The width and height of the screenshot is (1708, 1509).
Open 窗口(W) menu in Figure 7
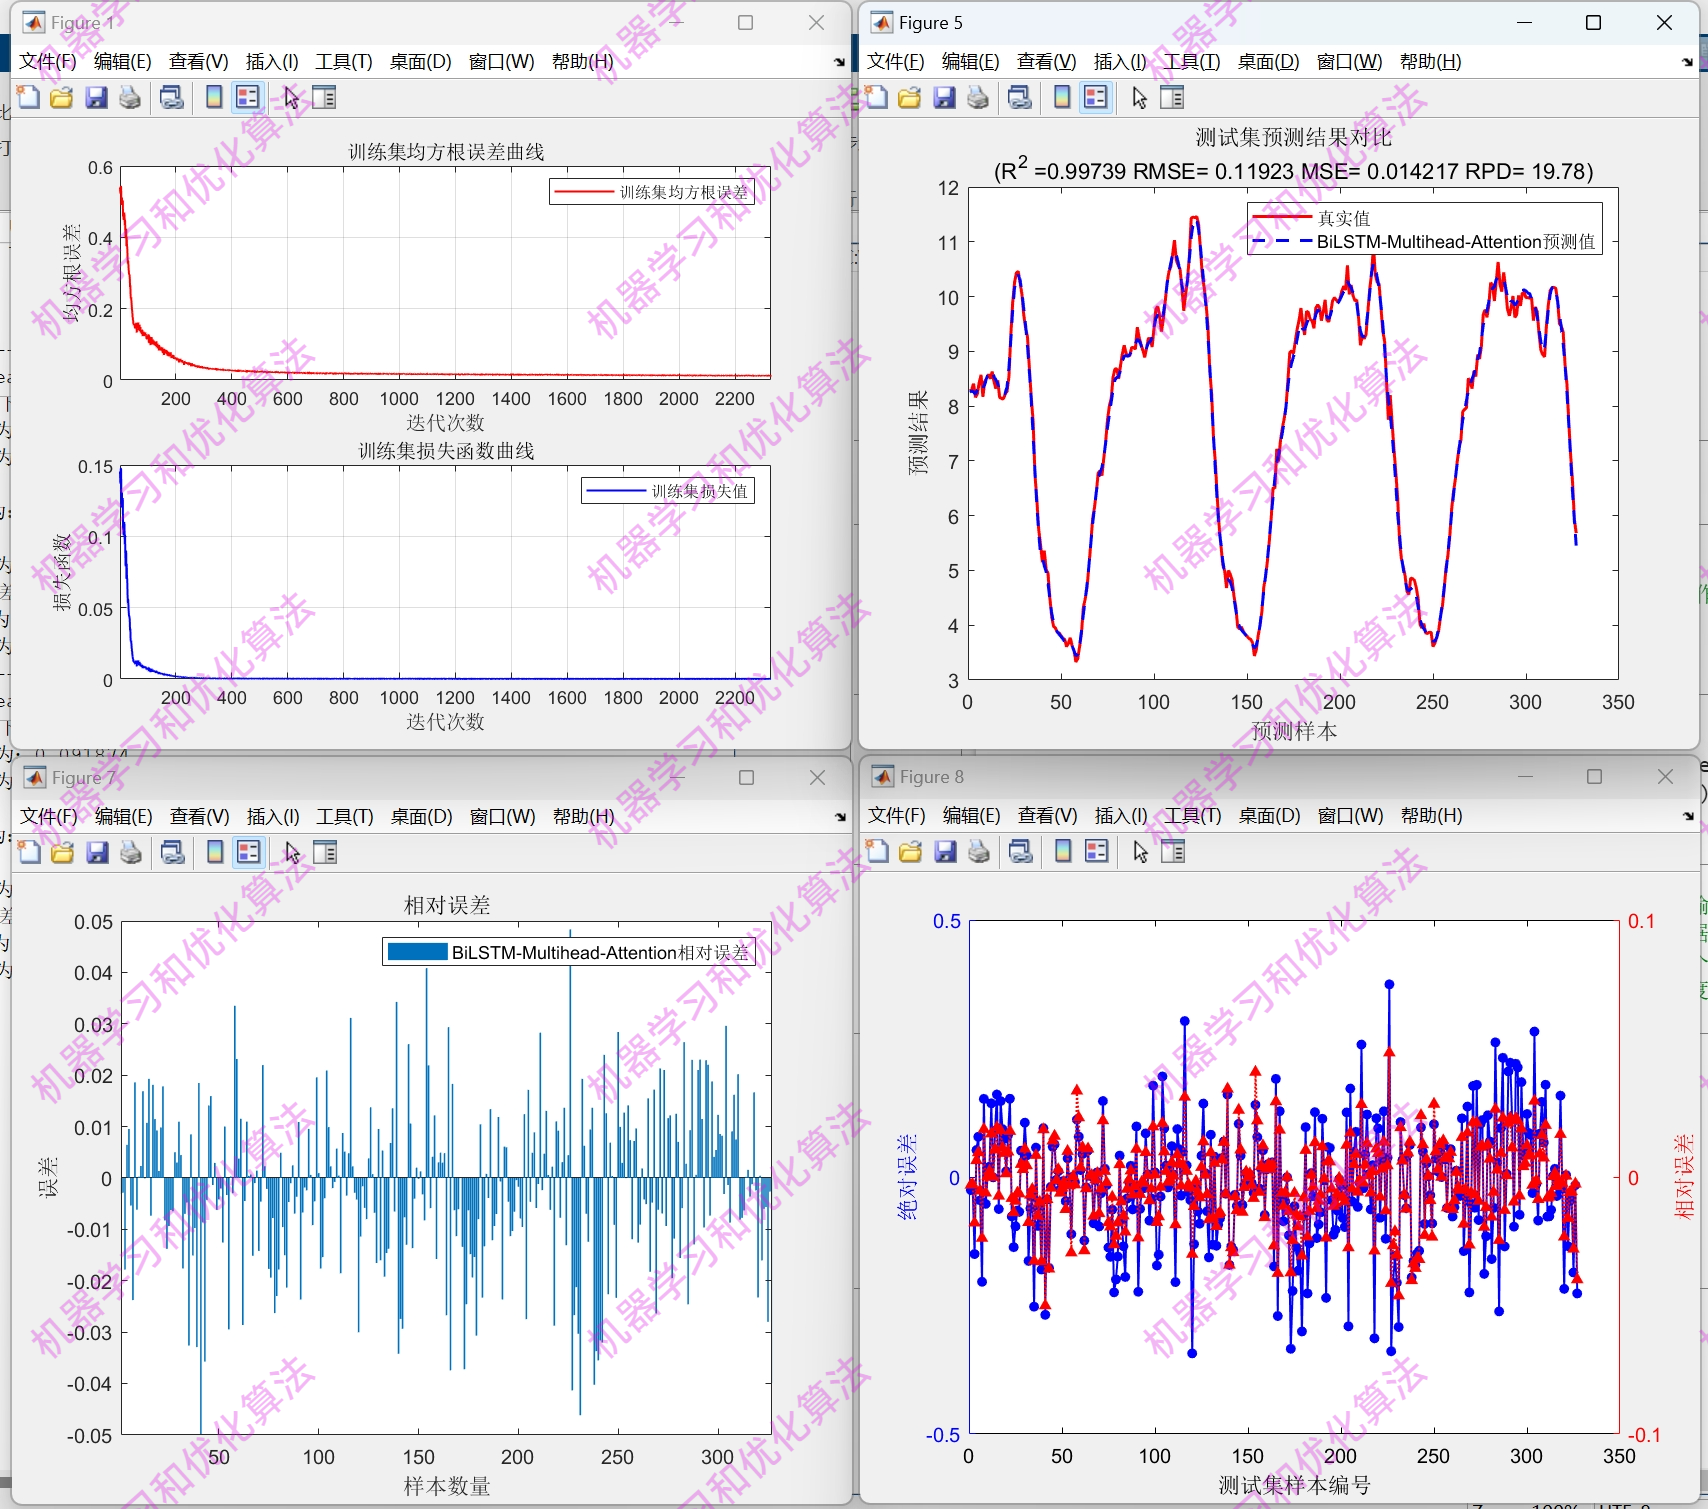(x=503, y=817)
